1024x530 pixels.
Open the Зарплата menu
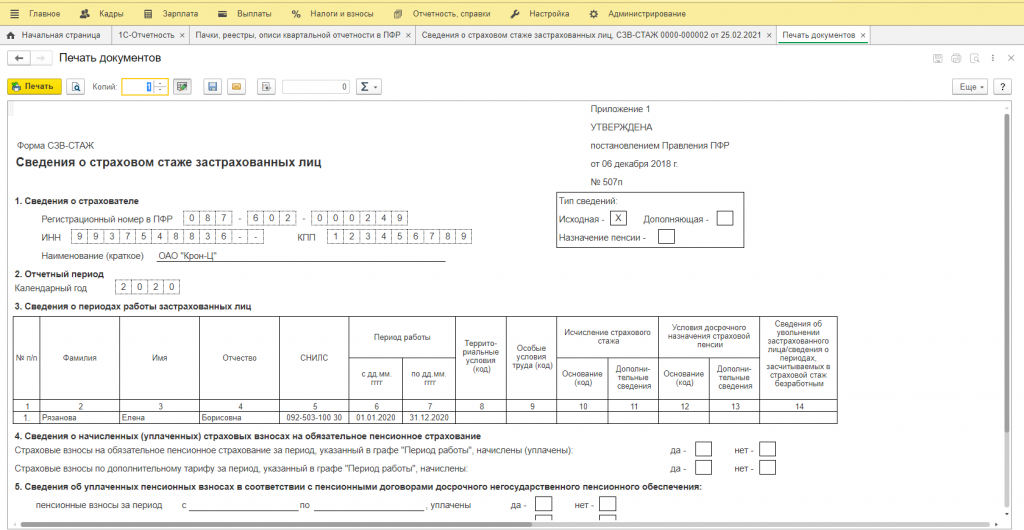pos(173,14)
